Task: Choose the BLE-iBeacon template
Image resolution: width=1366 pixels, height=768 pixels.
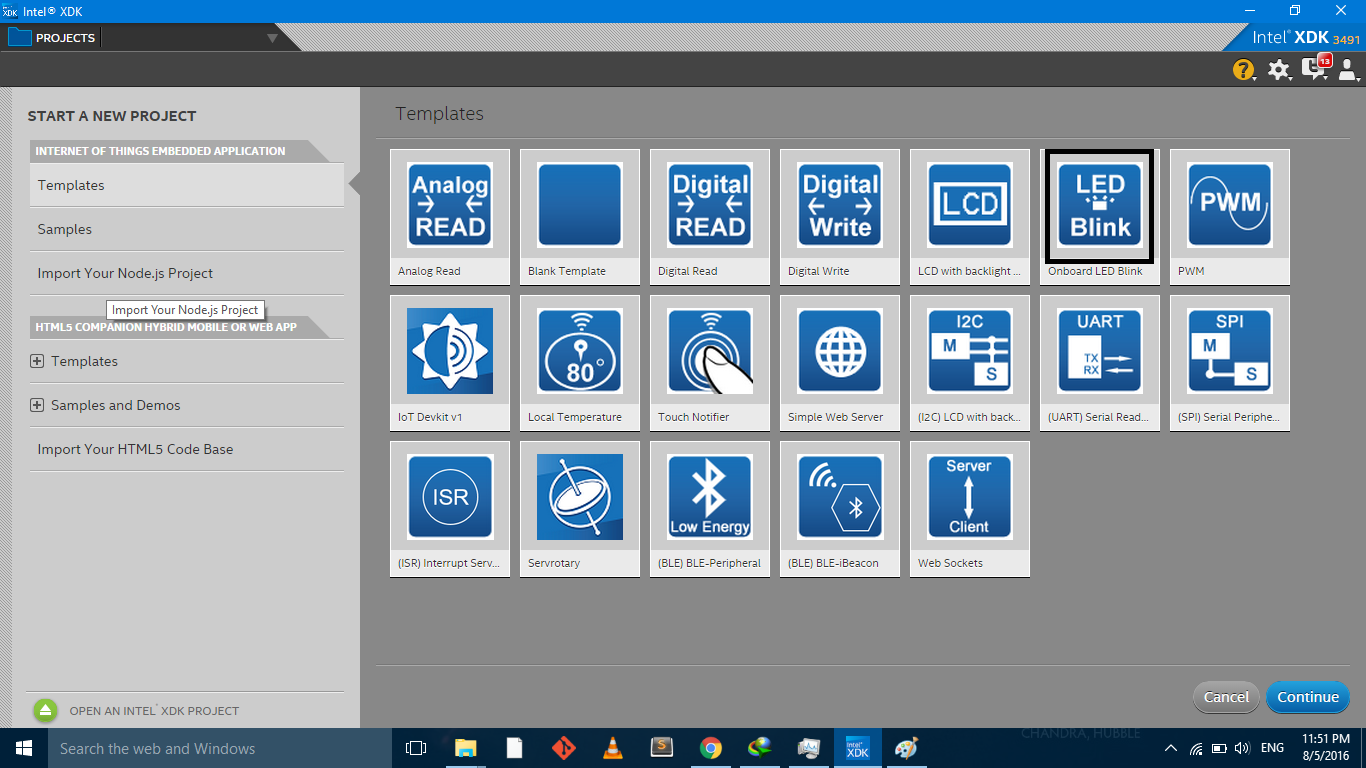Action: (x=840, y=509)
